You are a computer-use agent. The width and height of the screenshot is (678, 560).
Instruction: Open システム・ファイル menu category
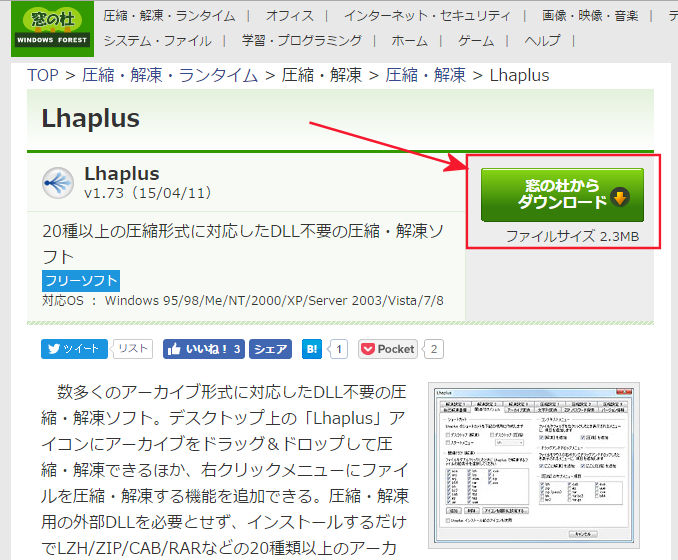157,41
